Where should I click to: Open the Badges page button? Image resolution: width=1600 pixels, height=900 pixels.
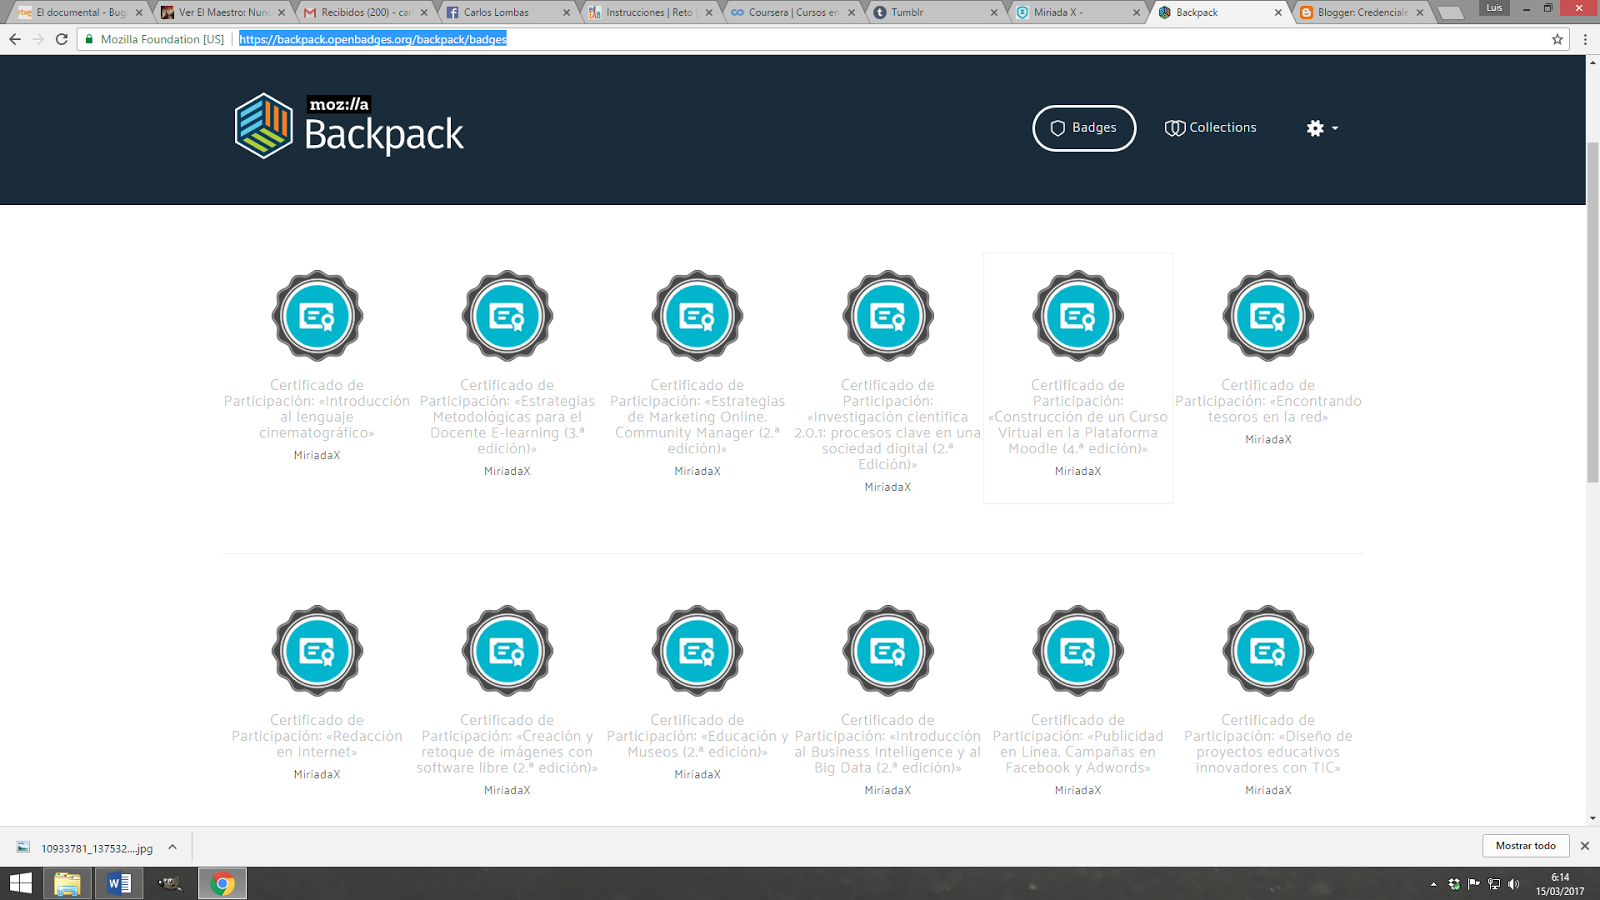point(1084,128)
